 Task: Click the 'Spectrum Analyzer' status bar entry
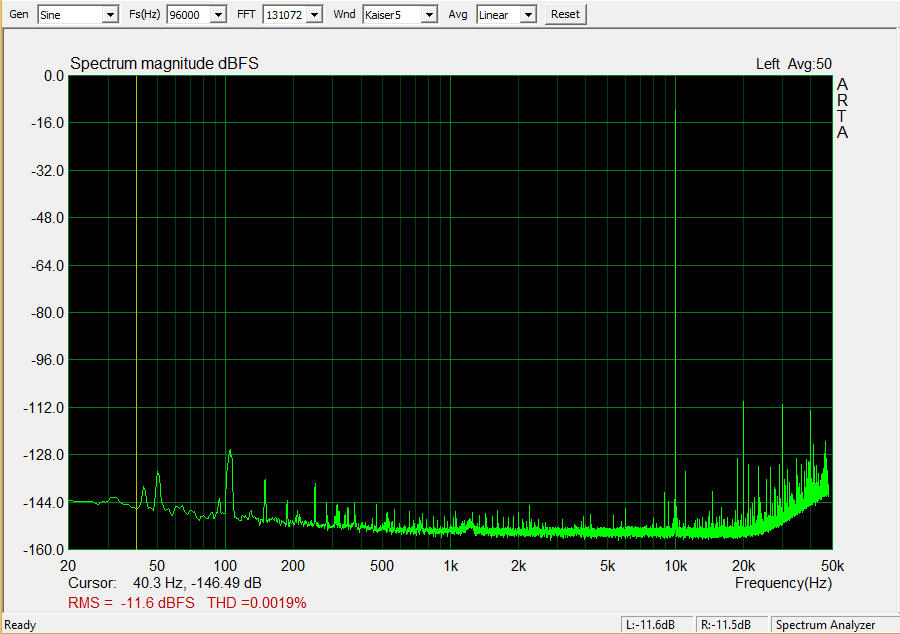tap(825, 625)
